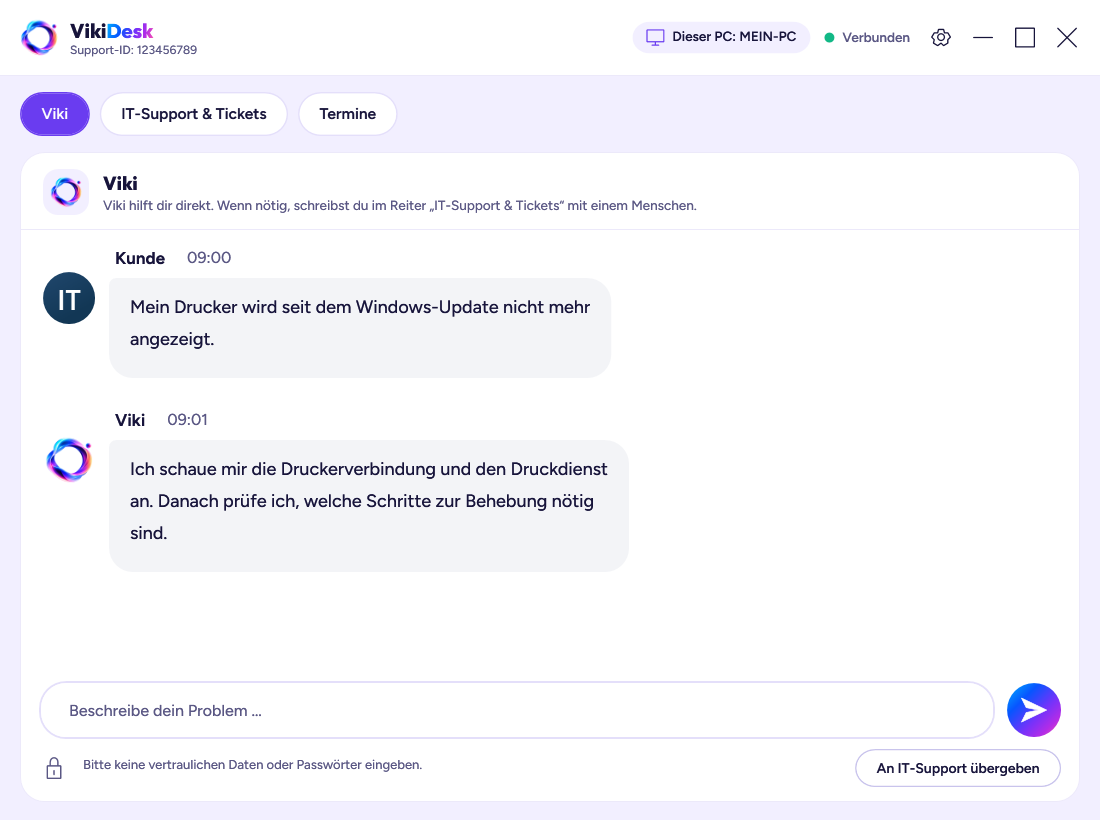Select the Viki tab
The image size is (1100, 820).
click(55, 114)
